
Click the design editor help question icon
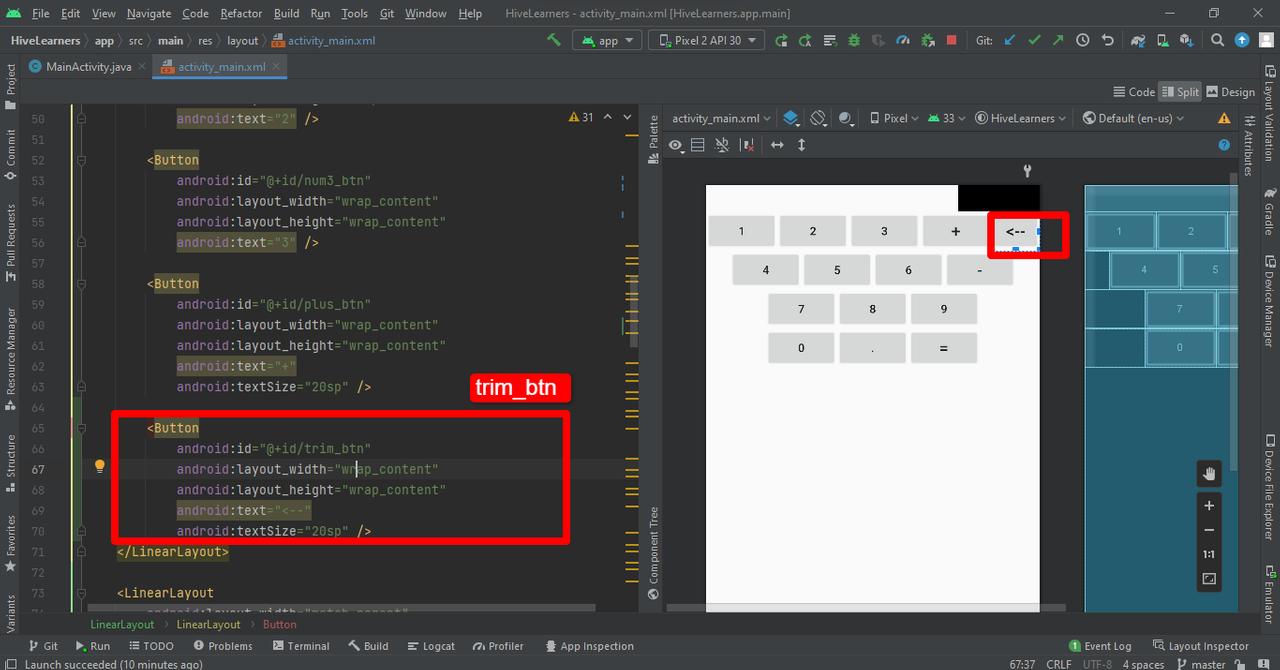tap(1224, 145)
